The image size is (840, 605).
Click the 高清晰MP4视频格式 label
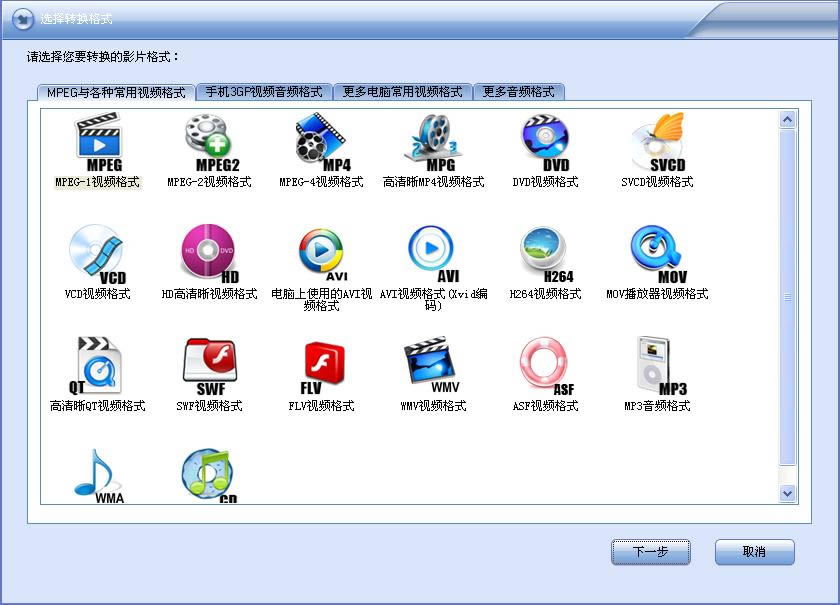(433, 182)
